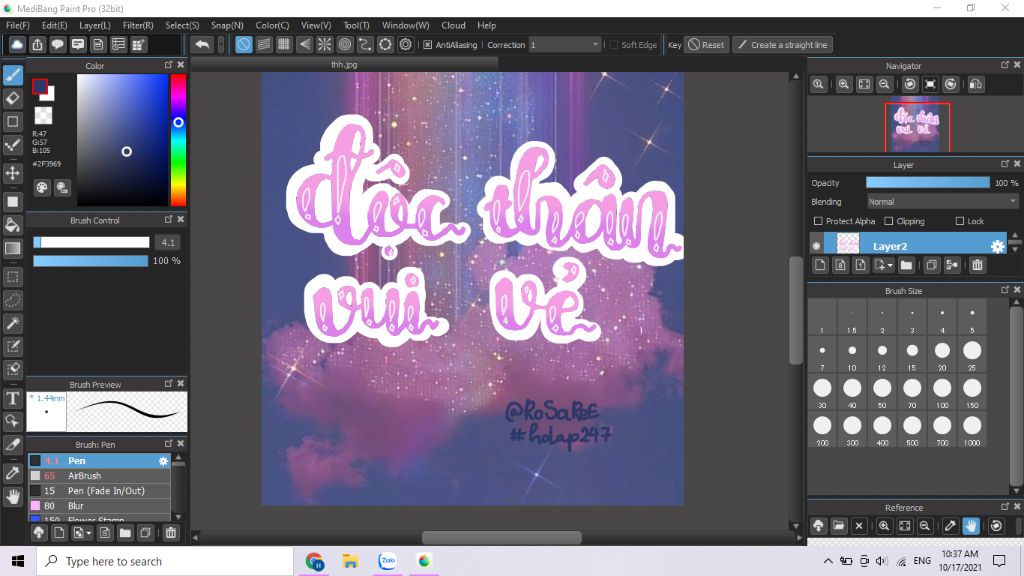This screenshot has width=1024, height=576.
Task: Add folder in Layer panel
Action: click(x=906, y=265)
